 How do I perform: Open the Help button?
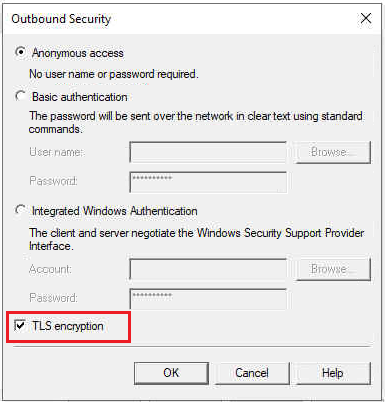(333, 373)
